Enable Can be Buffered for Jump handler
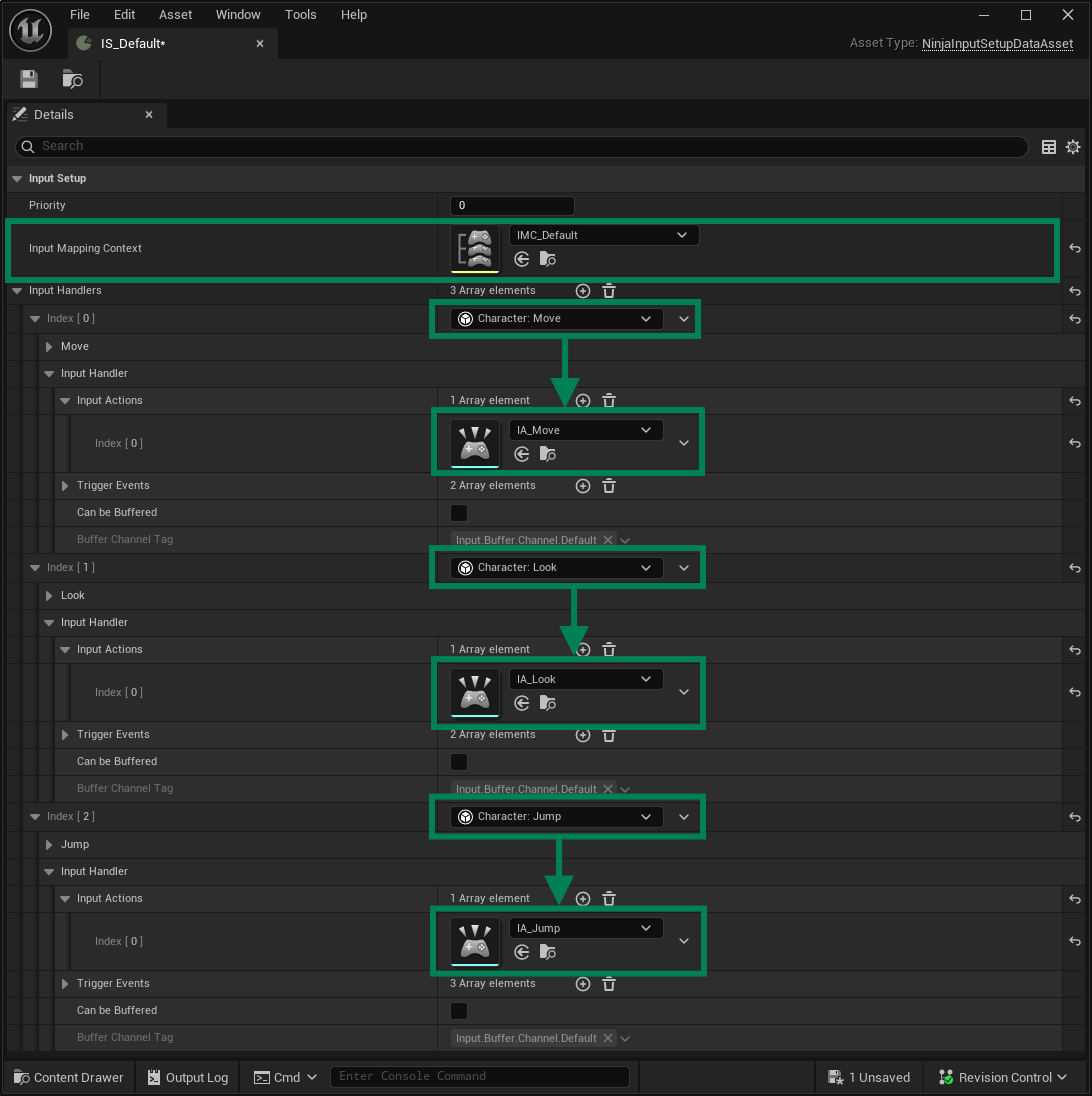 click(458, 1011)
